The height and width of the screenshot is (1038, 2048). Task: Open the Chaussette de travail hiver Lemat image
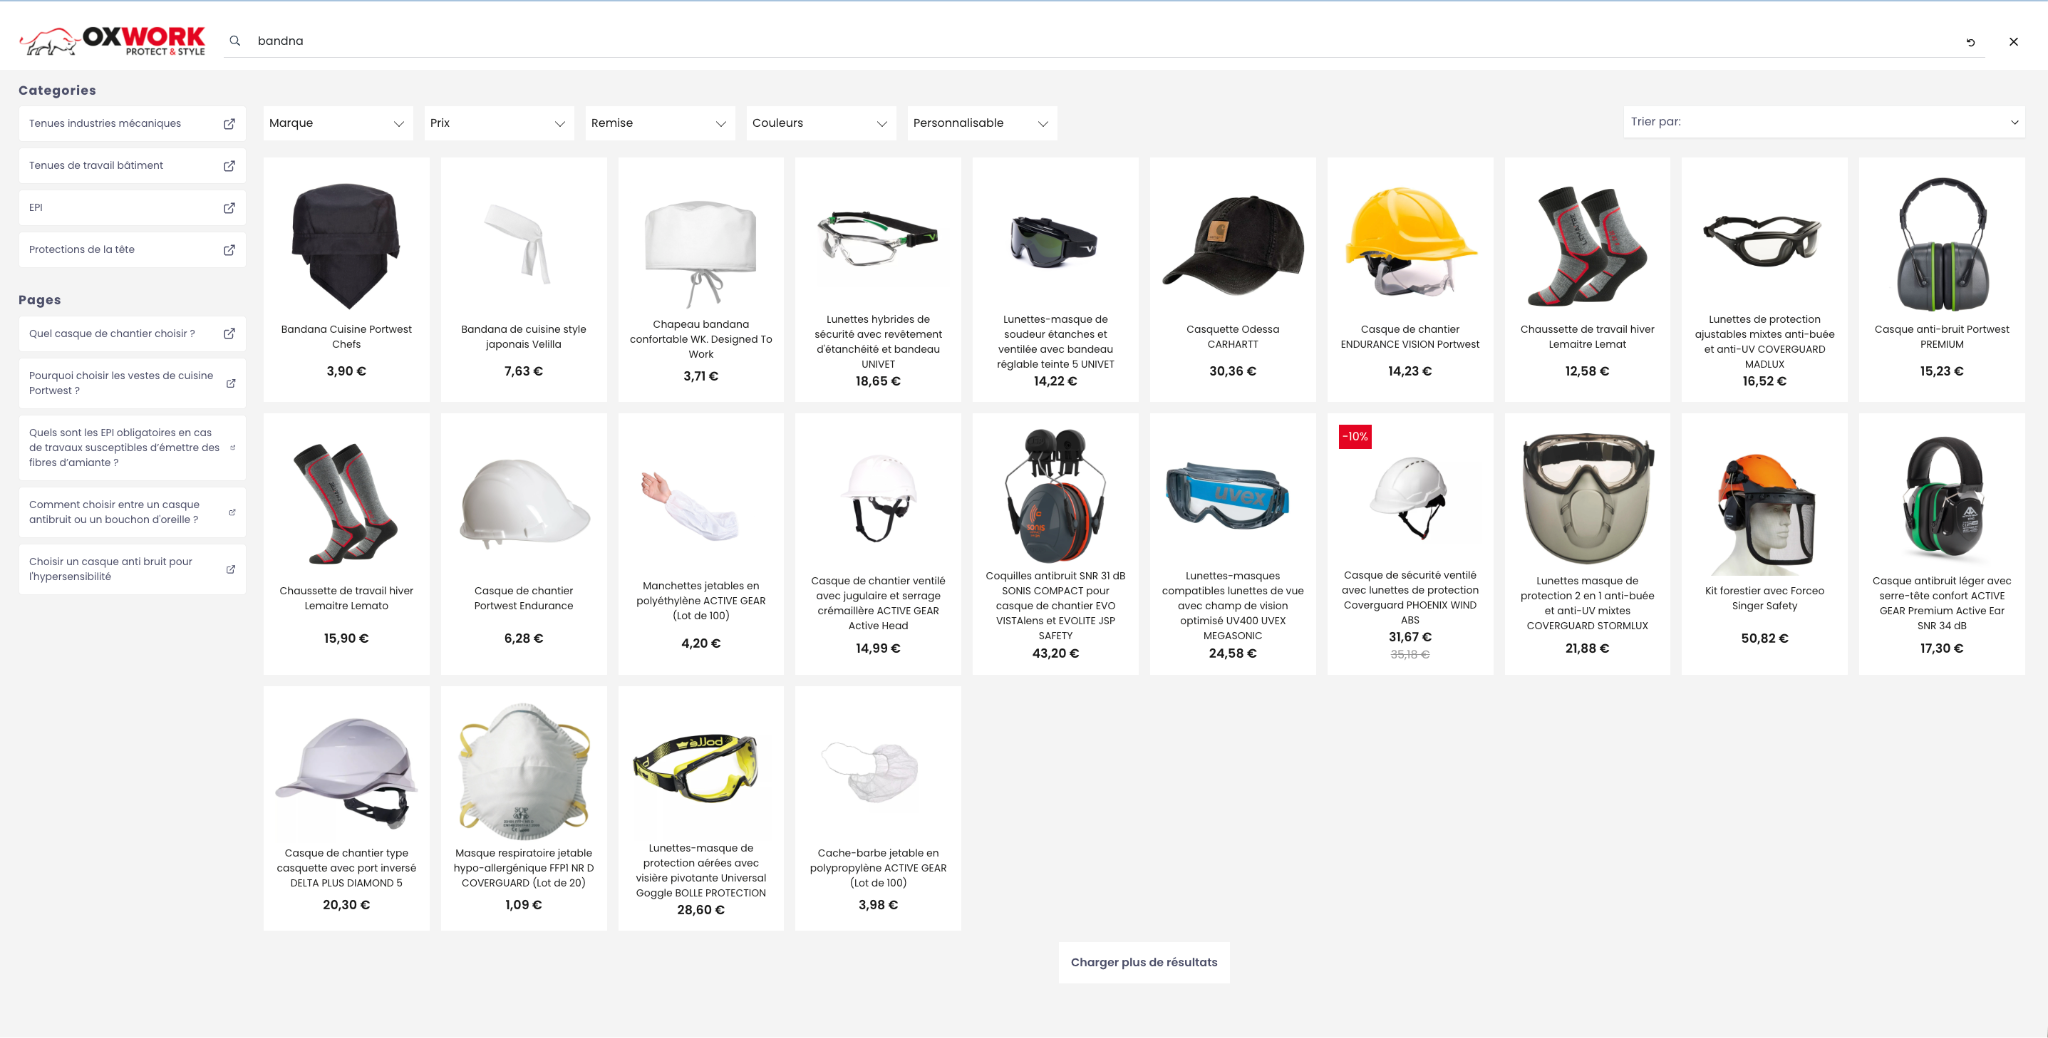[x=1587, y=246]
